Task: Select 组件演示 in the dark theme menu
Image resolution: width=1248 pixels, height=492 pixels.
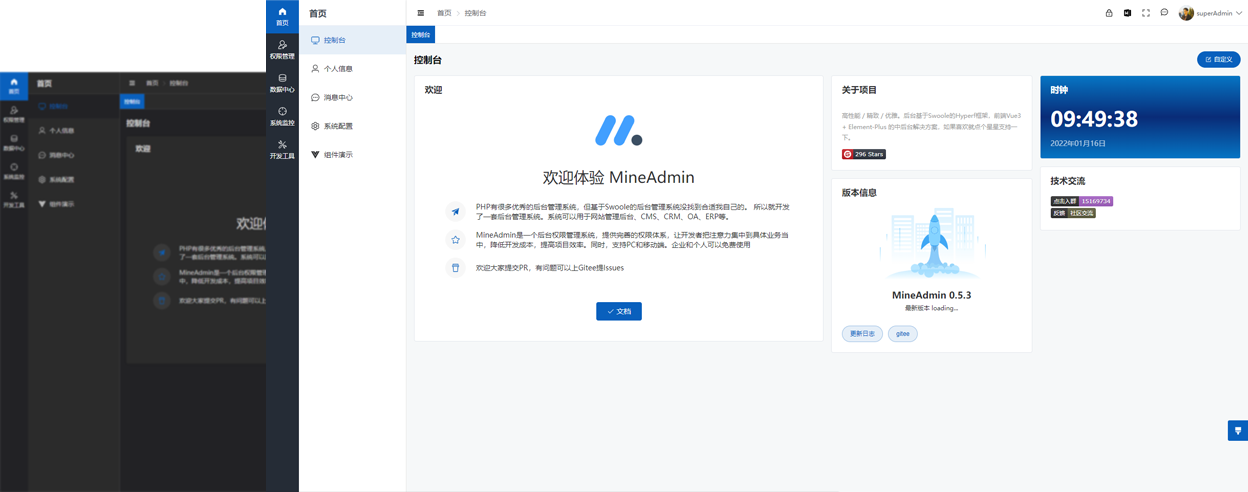Action: pos(75,204)
